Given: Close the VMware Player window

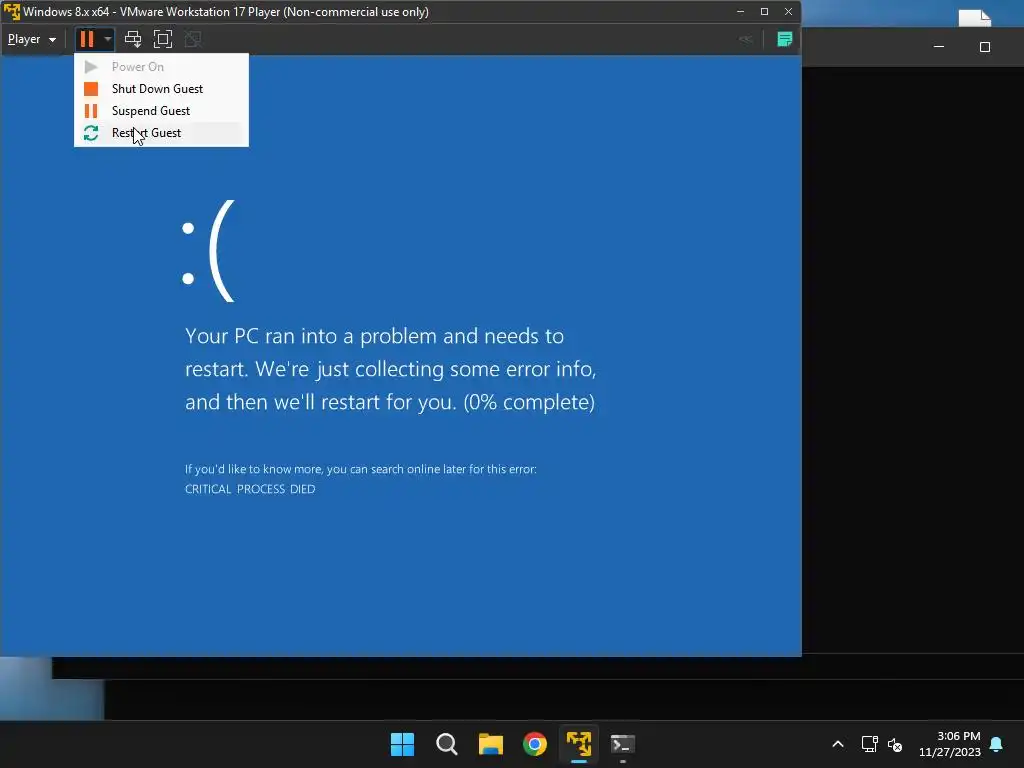Looking at the screenshot, I should pyautogui.click(x=788, y=12).
